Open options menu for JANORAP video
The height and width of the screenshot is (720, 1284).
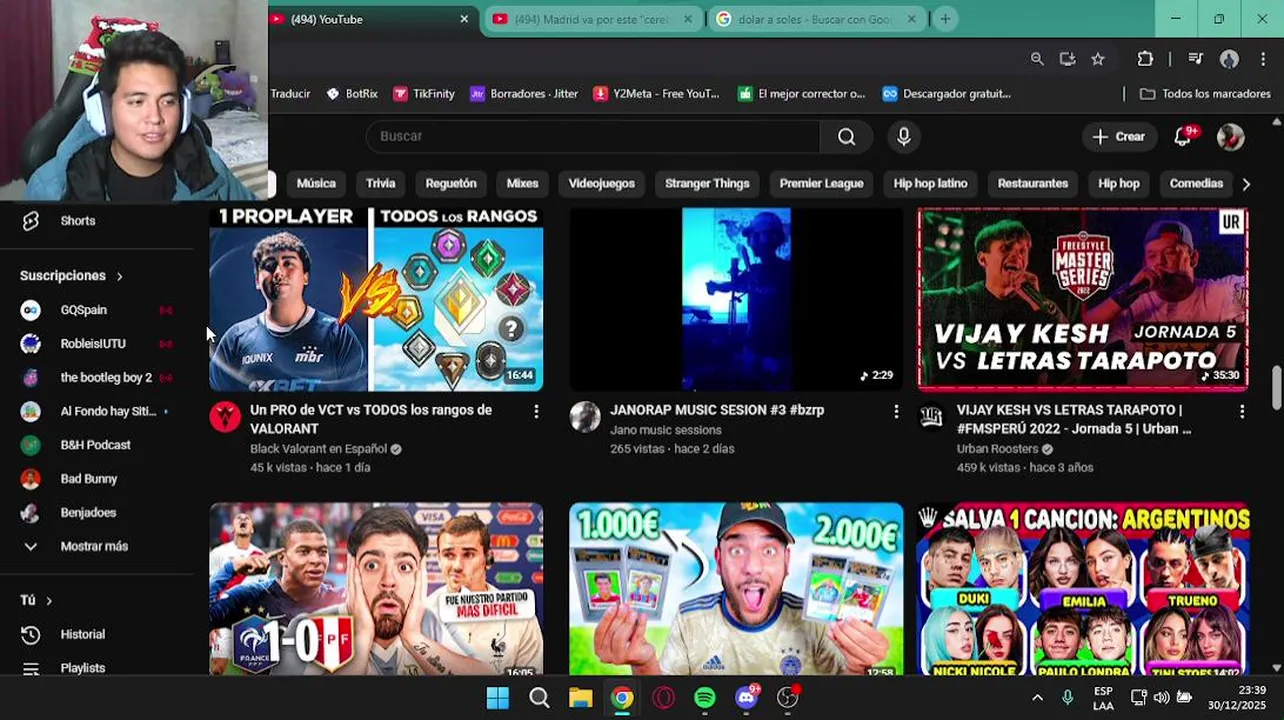click(x=896, y=411)
